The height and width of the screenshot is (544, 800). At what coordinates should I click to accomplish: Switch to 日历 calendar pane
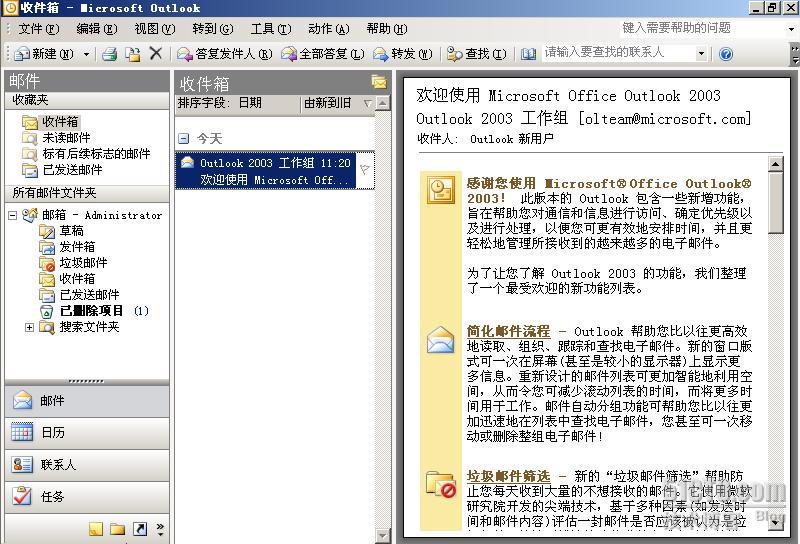[x=87, y=433]
